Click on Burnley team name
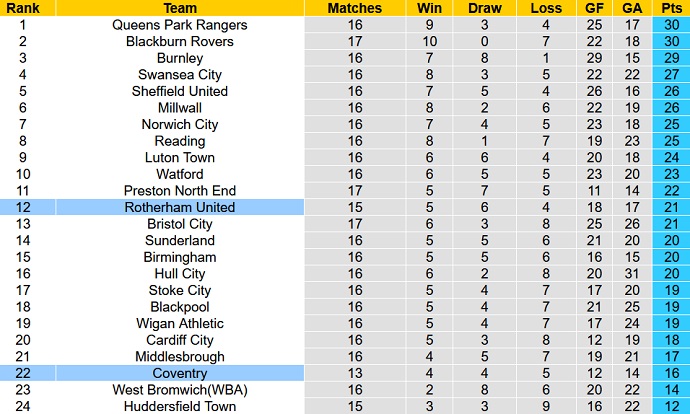Image resolution: width=690 pixels, height=414 pixels. (x=179, y=58)
